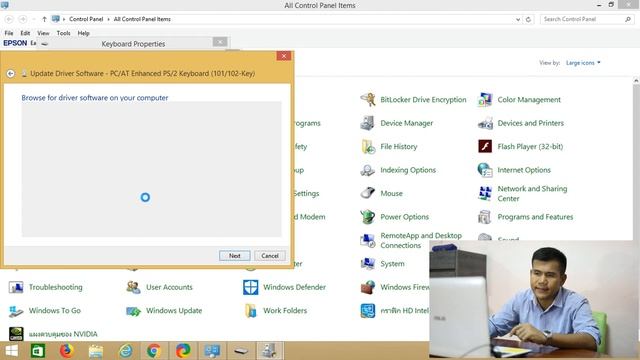Image resolution: width=640 pixels, height=360 pixels.
Task: Click scrollbar up arrow in Control Panel
Action: click(636, 81)
